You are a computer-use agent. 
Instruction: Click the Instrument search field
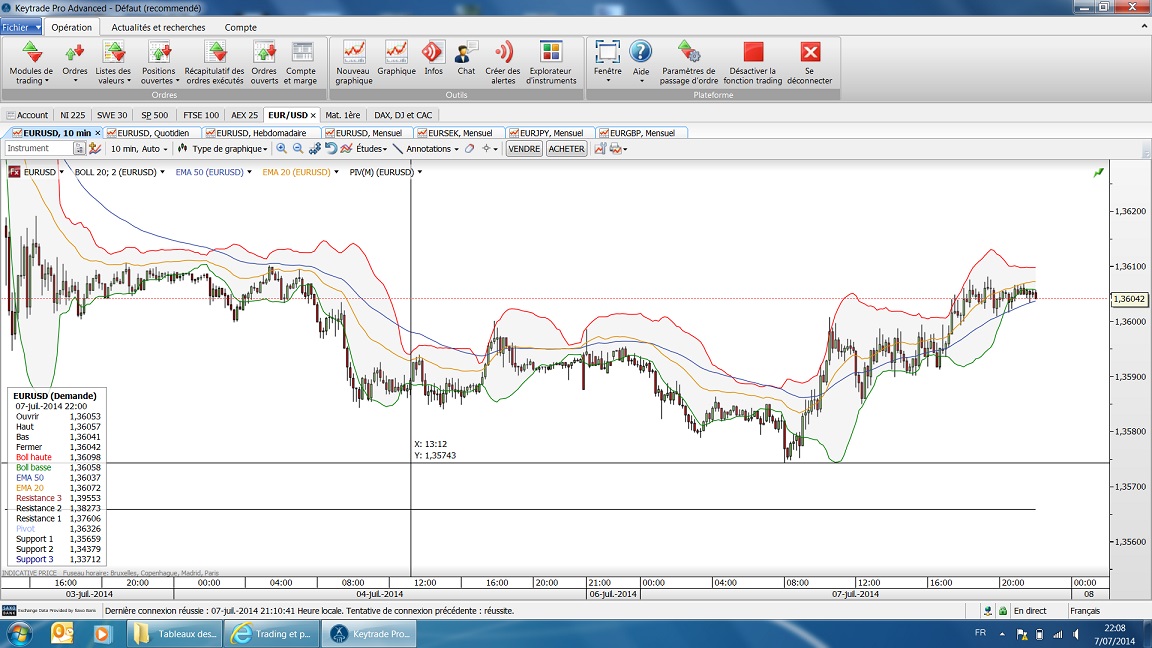[40, 148]
